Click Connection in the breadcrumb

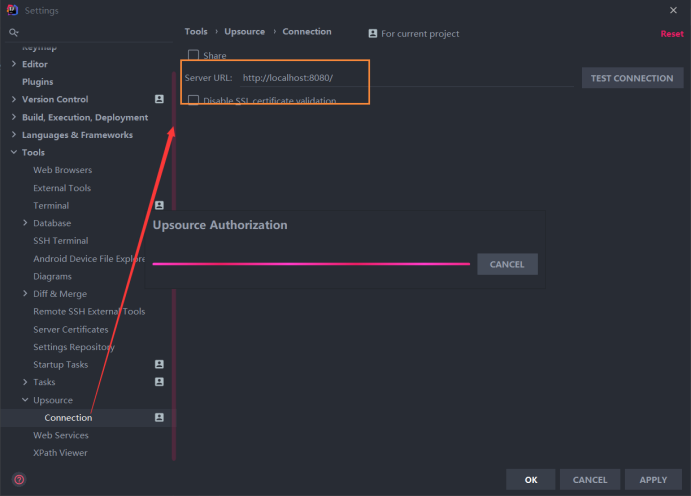coord(307,32)
